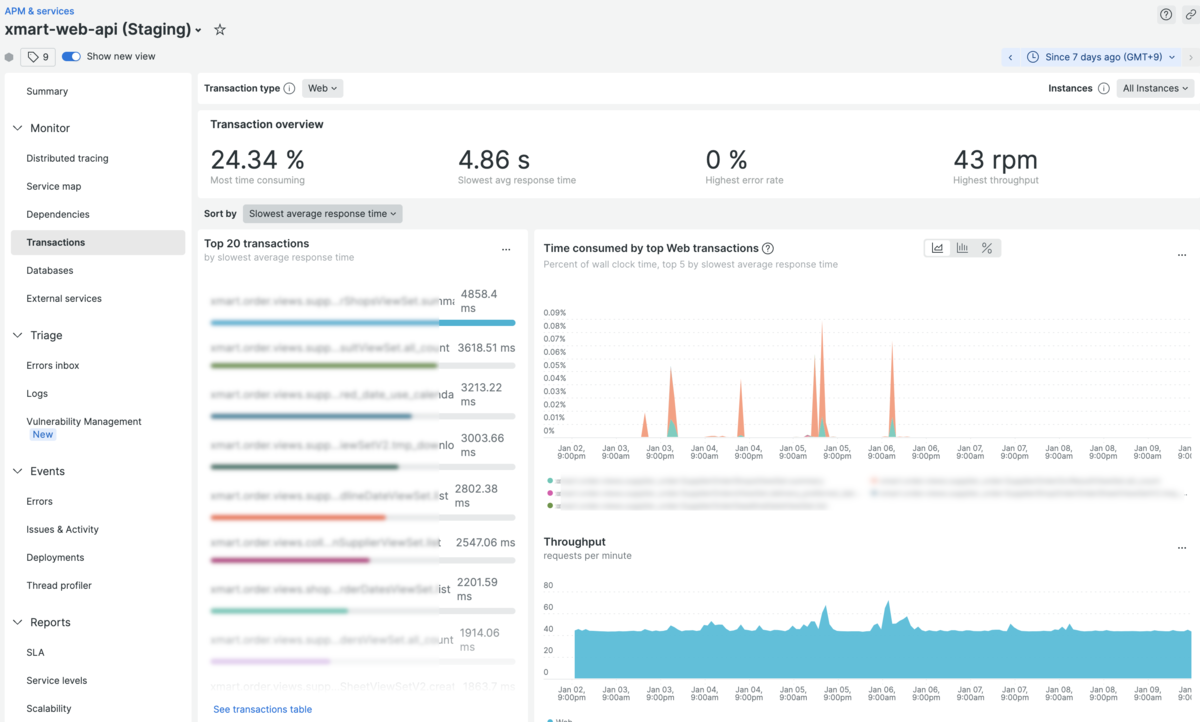Image resolution: width=1200 pixels, height=722 pixels.
Task: Open Slowest average response time sort dropdown
Action: [x=323, y=213]
